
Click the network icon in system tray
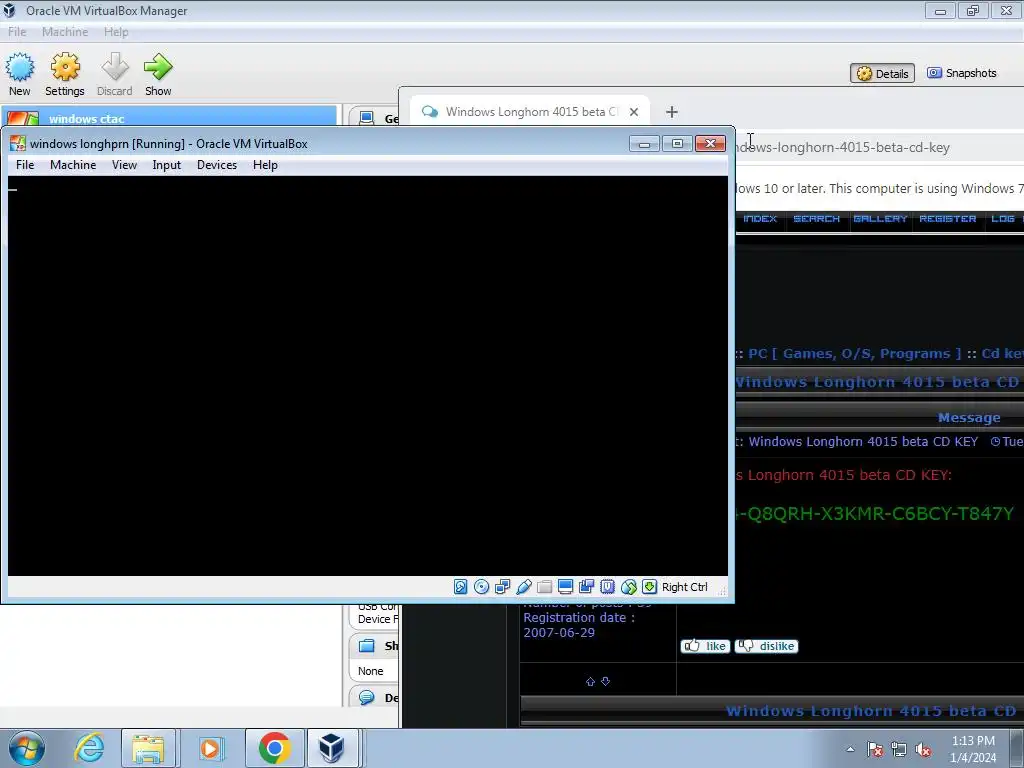899,749
